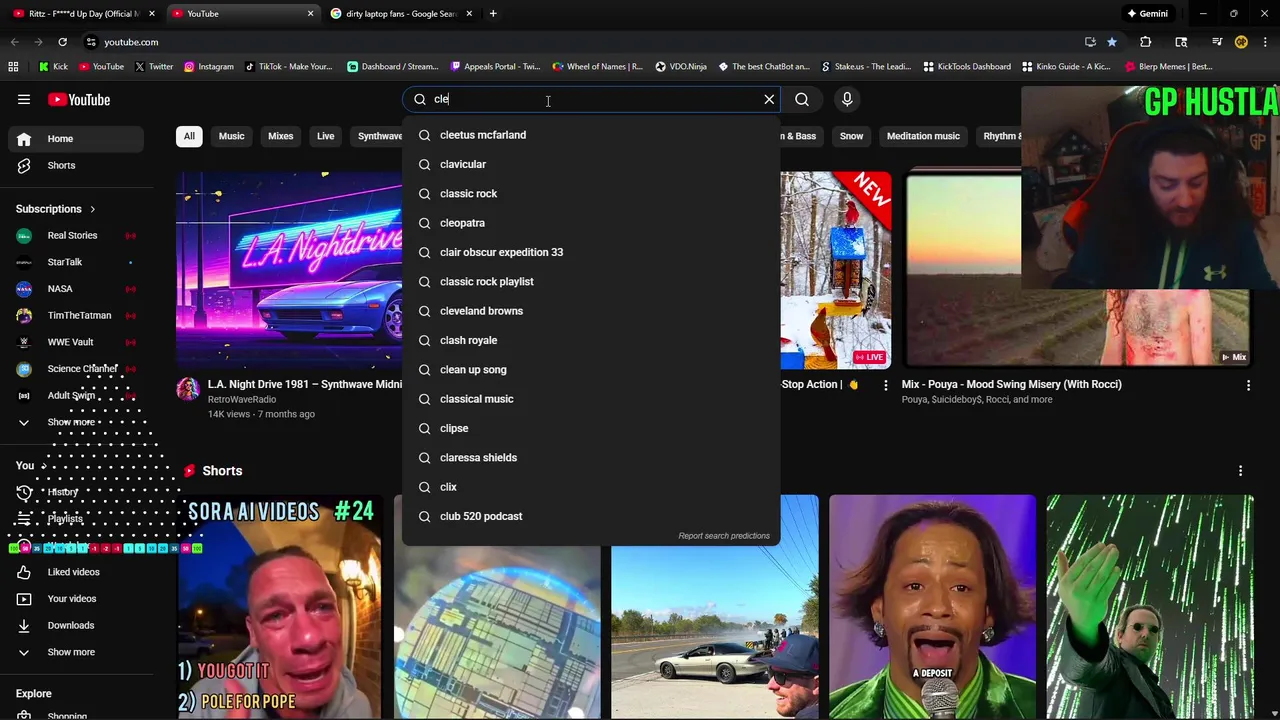Start voice search with the microphone icon

pyautogui.click(x=847, y=99)
